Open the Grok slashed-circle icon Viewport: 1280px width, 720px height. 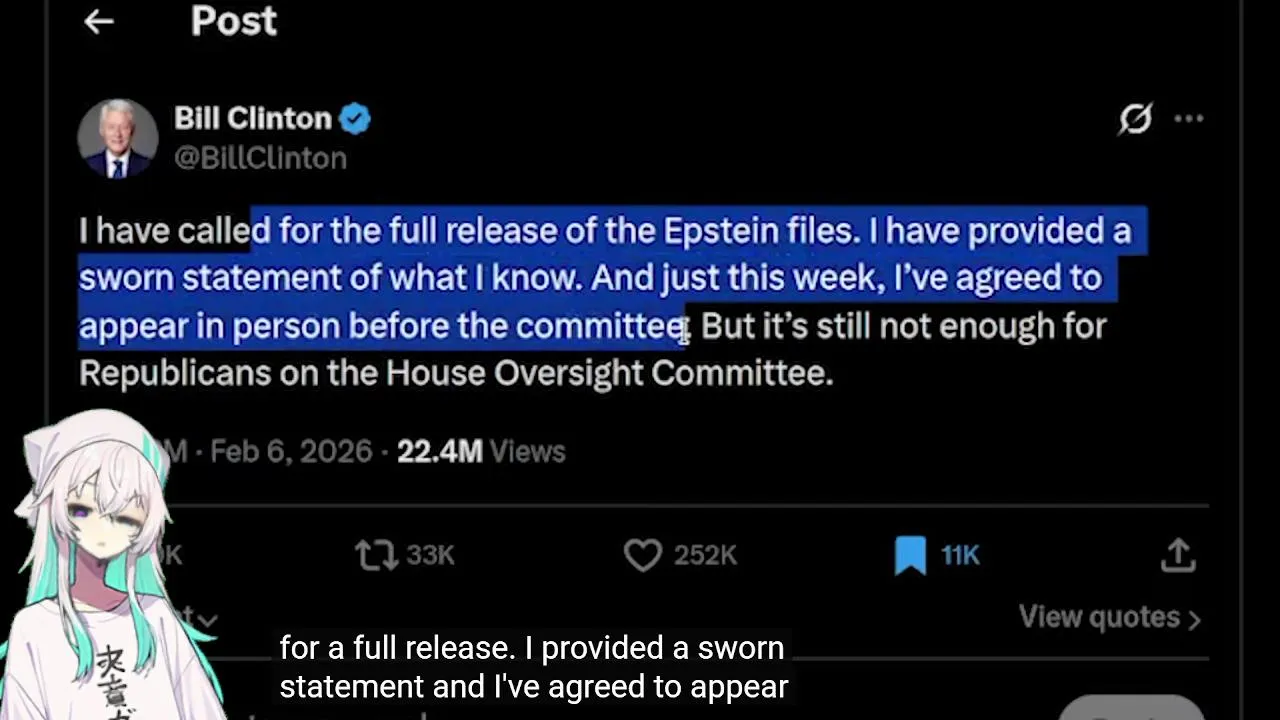tap(1135, 119)
